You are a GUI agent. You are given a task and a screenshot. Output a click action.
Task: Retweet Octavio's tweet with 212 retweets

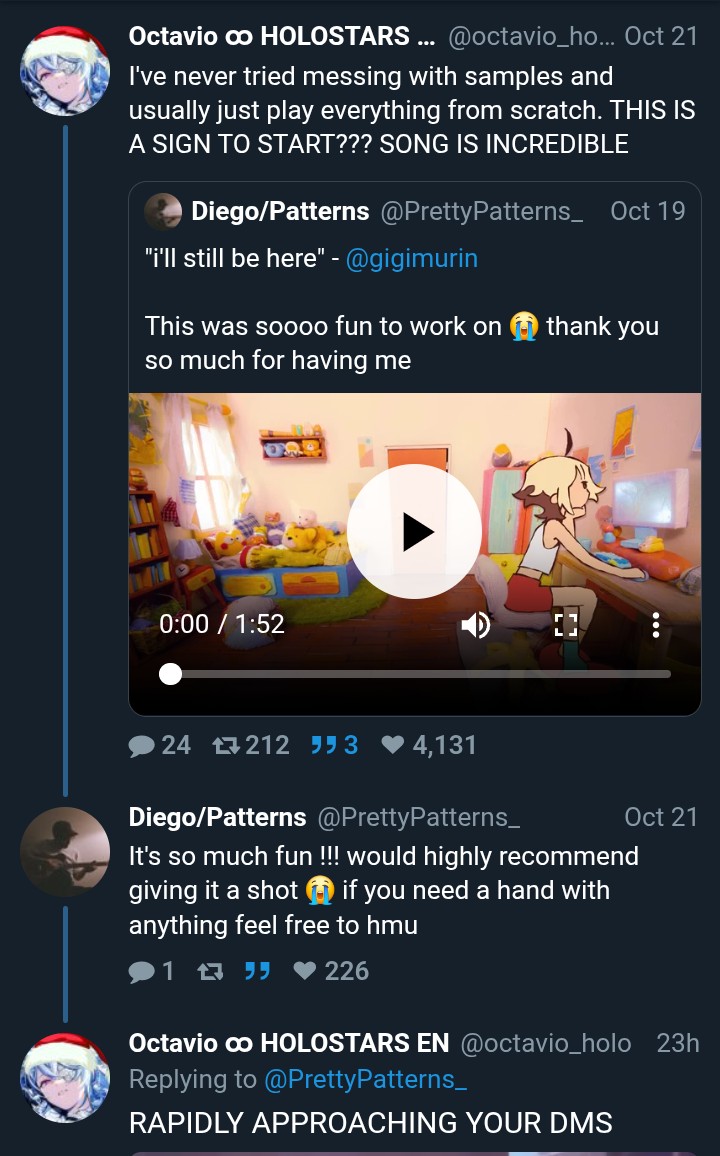point(251,745)
